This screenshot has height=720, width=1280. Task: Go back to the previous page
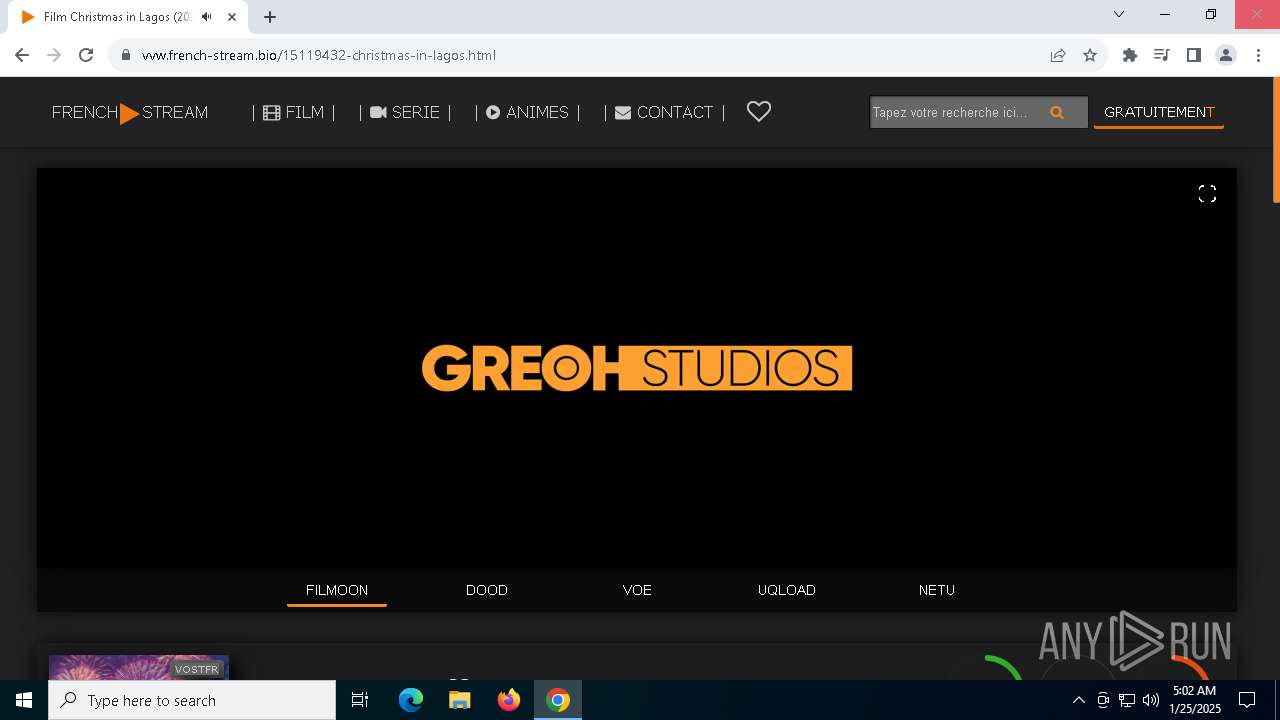coord(22,55)
